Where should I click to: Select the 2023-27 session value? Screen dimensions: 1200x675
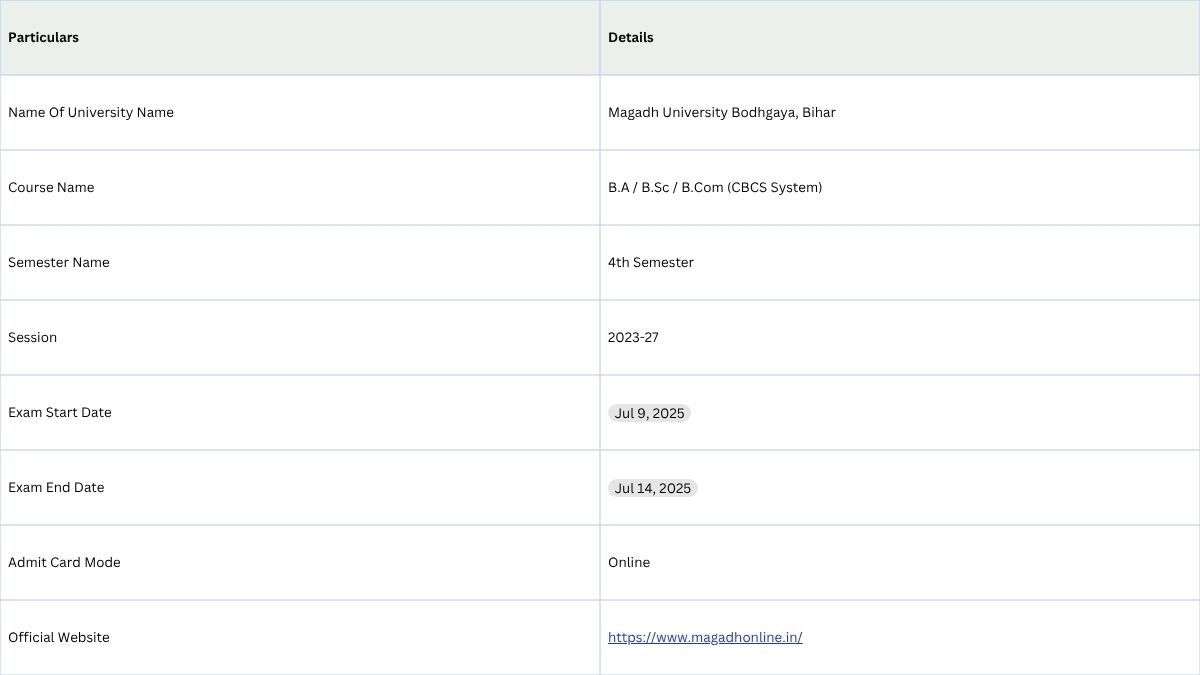633,337
